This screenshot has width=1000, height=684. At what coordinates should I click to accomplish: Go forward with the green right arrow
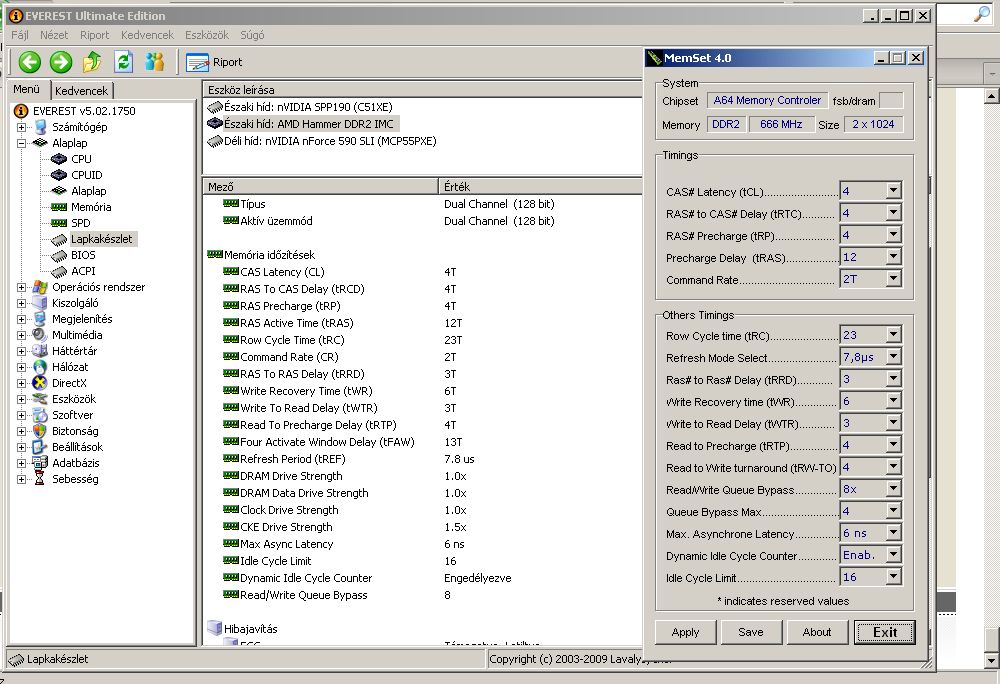pyautogui.click(x=61, y=62)
